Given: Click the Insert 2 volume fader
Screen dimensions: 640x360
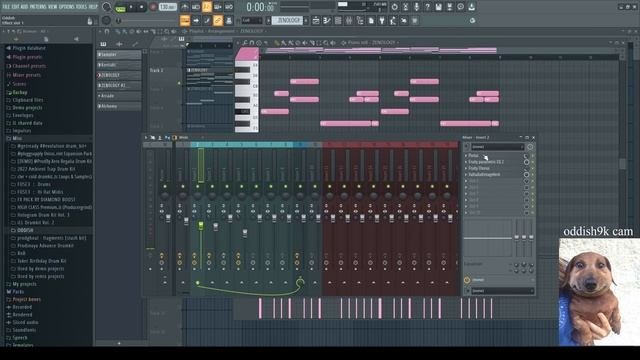Looking at the screenshot, I should pos(201,225).
